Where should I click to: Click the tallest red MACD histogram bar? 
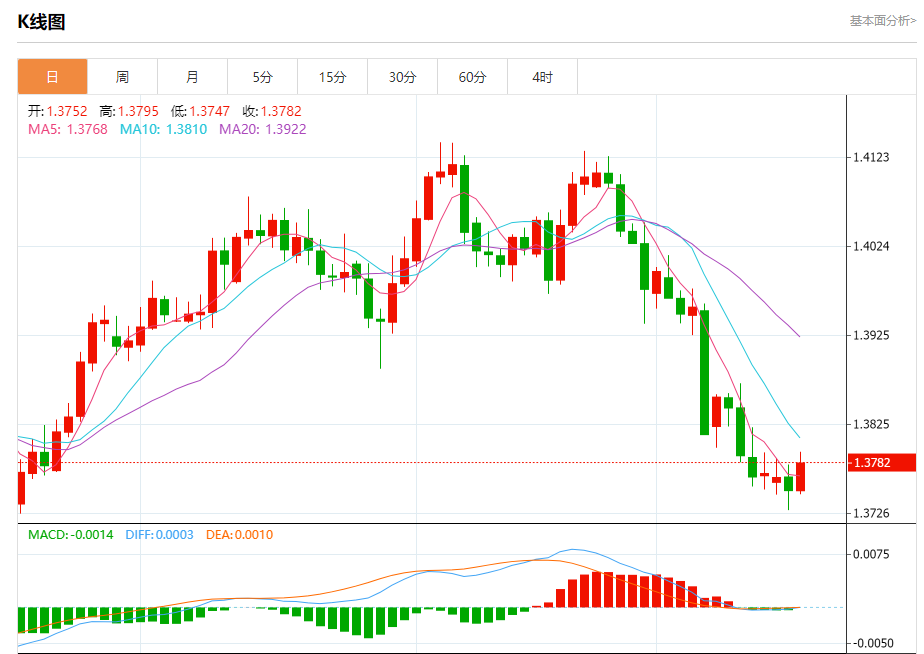coord(597,589)
